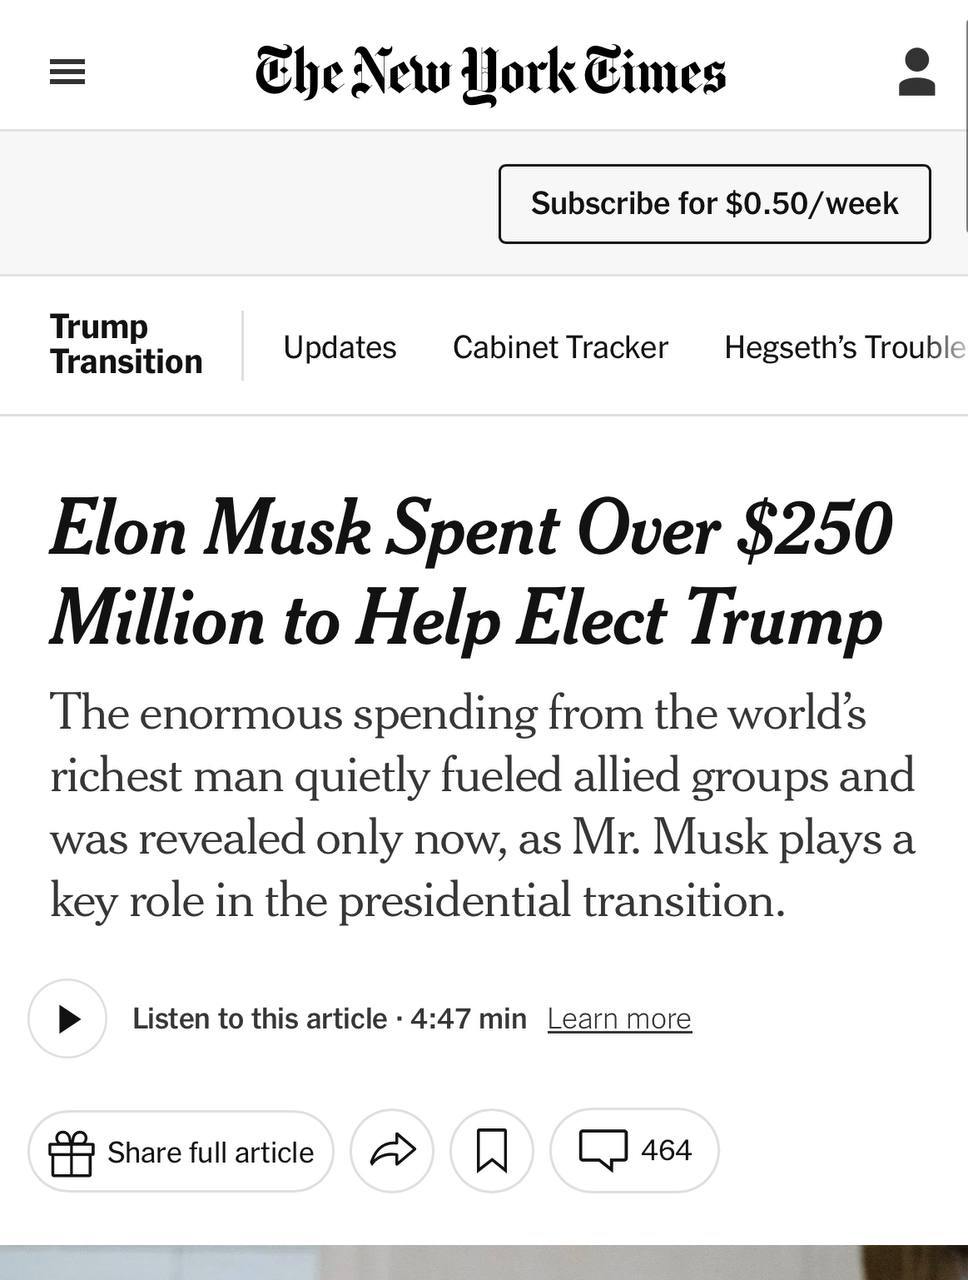Open the hamburger navigation menu
Viewport: 968px width, 1280px height.
click(x=67, y=72)
